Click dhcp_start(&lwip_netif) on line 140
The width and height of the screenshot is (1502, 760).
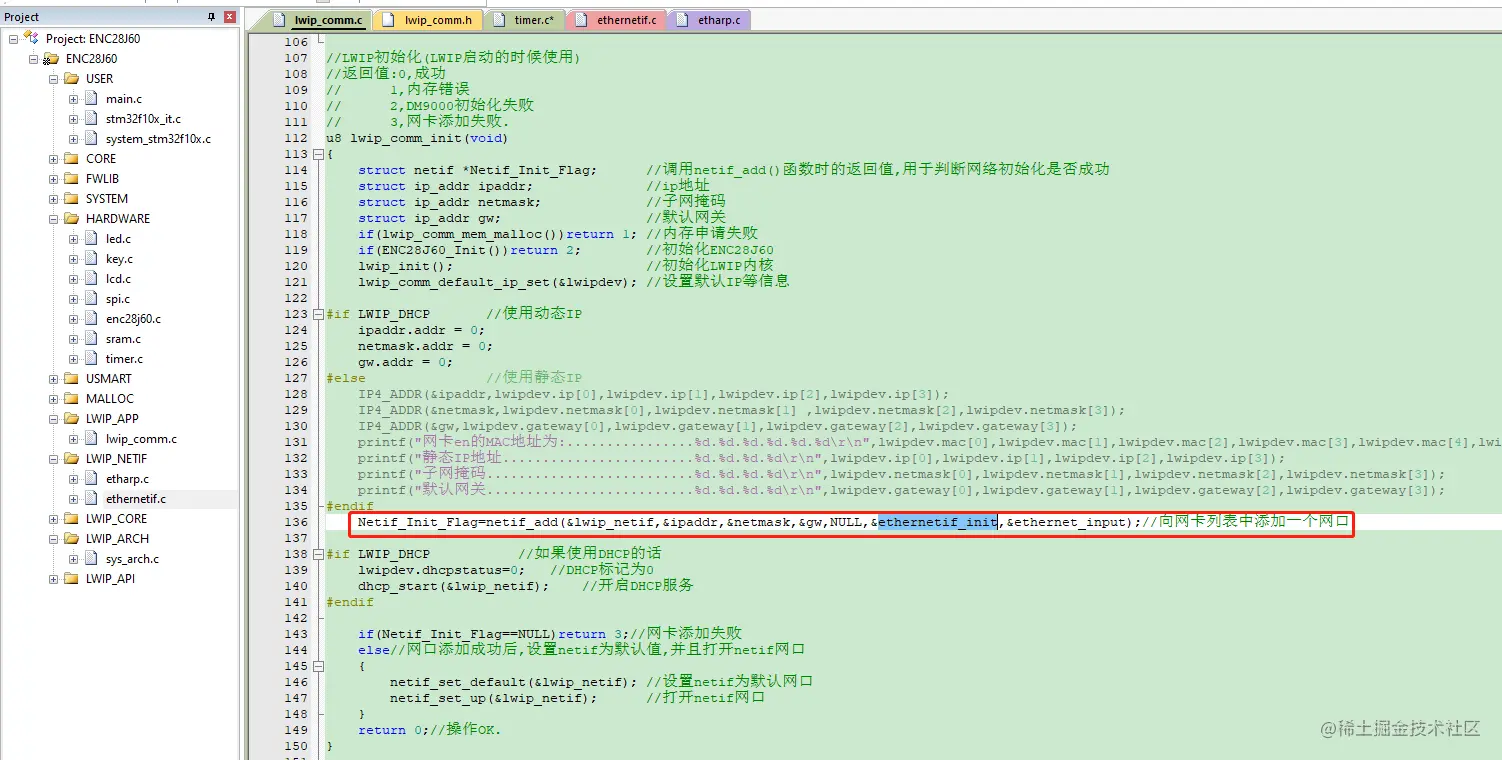454,586
